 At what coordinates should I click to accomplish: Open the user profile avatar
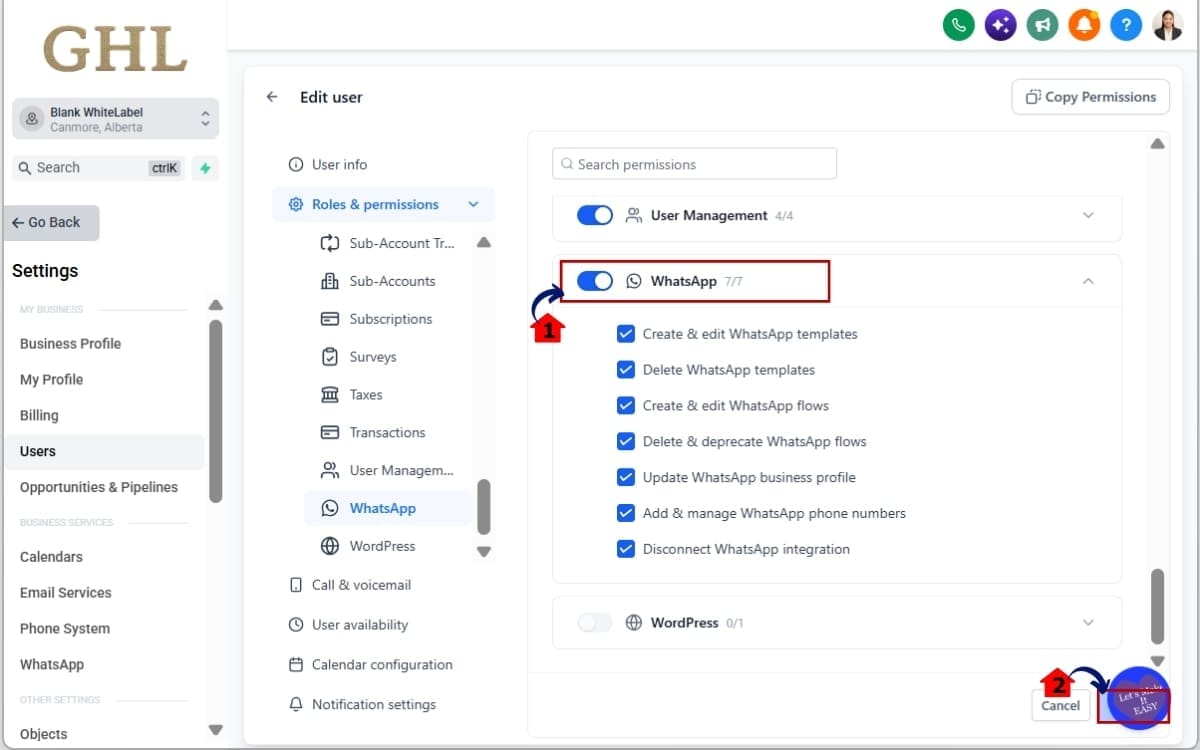1168,25
